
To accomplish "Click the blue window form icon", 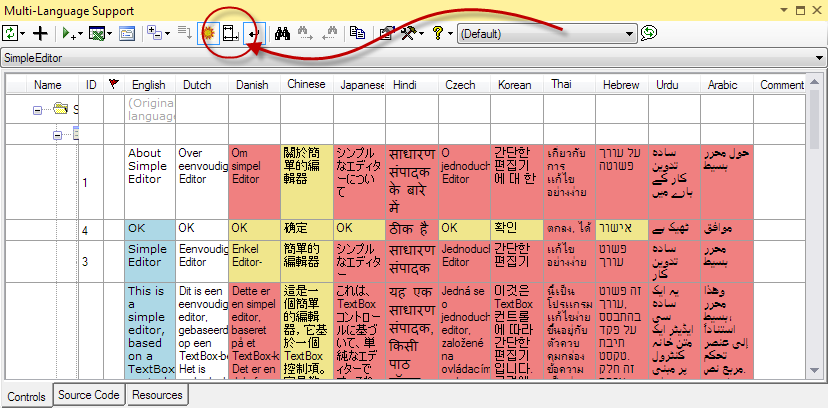I will [127, 33].
